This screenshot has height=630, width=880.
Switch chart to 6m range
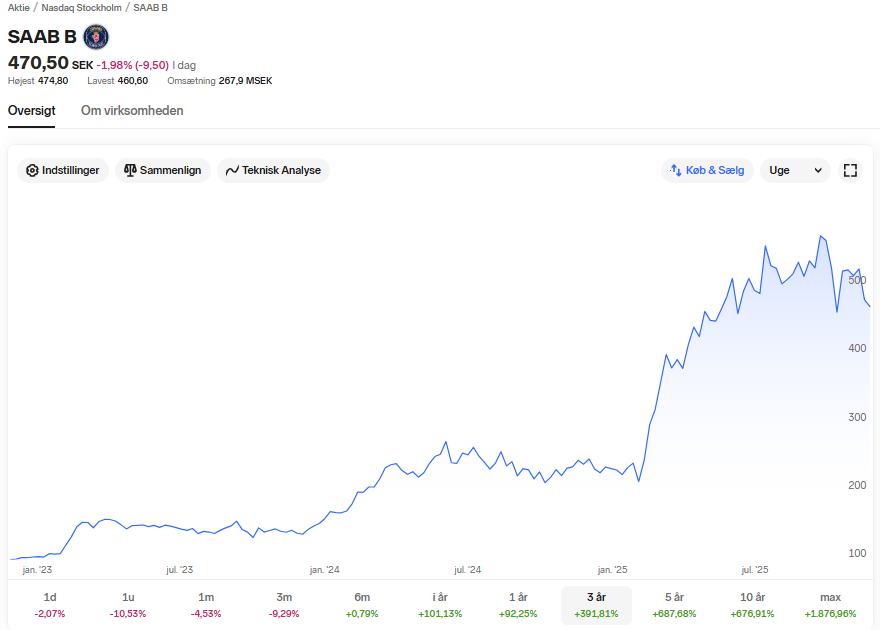[362, 605]
